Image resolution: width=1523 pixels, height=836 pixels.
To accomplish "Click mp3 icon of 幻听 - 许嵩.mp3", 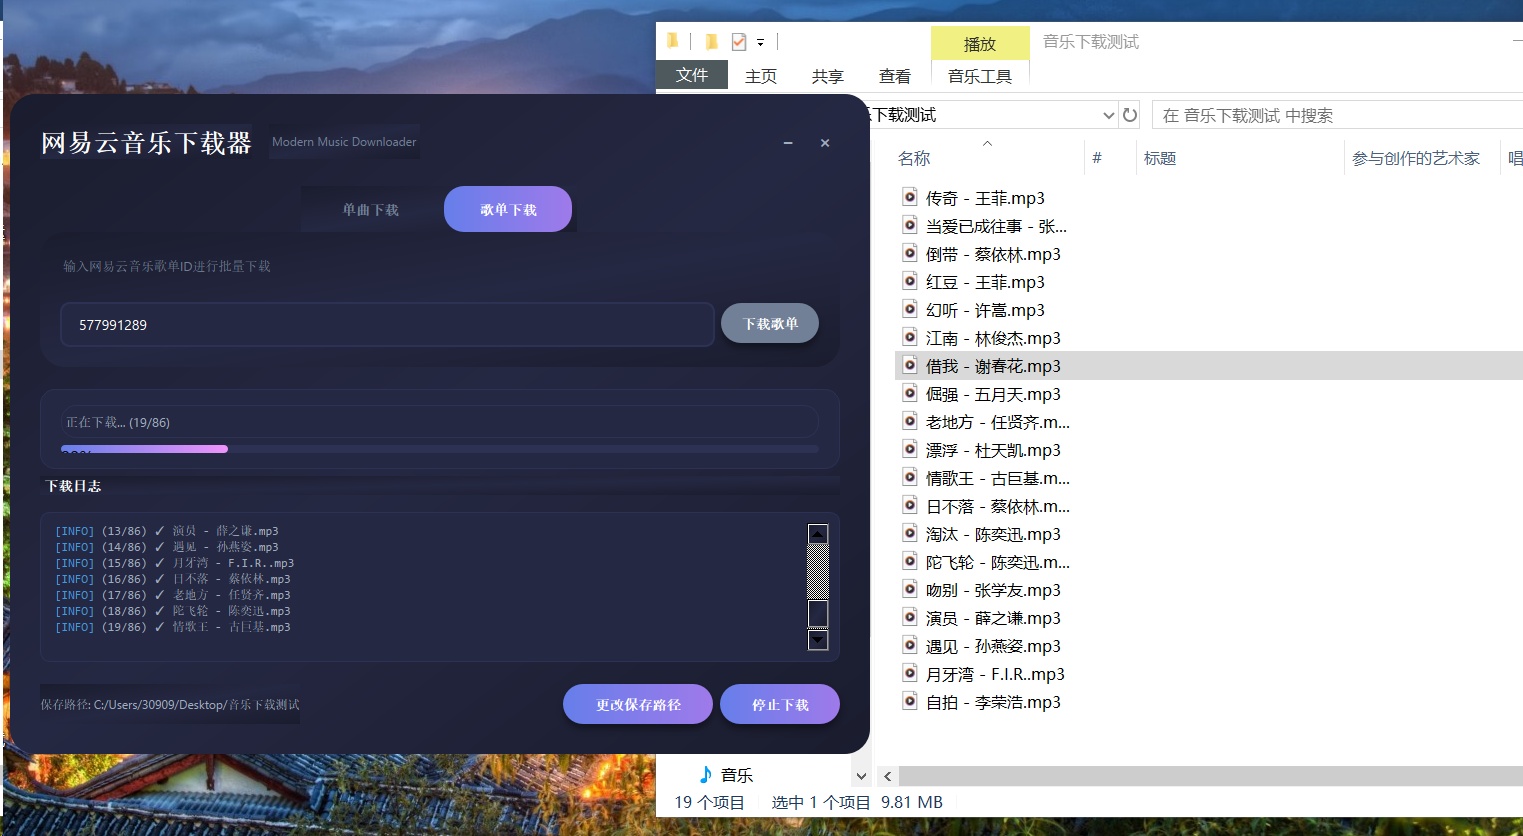I will tap(910, 309).
